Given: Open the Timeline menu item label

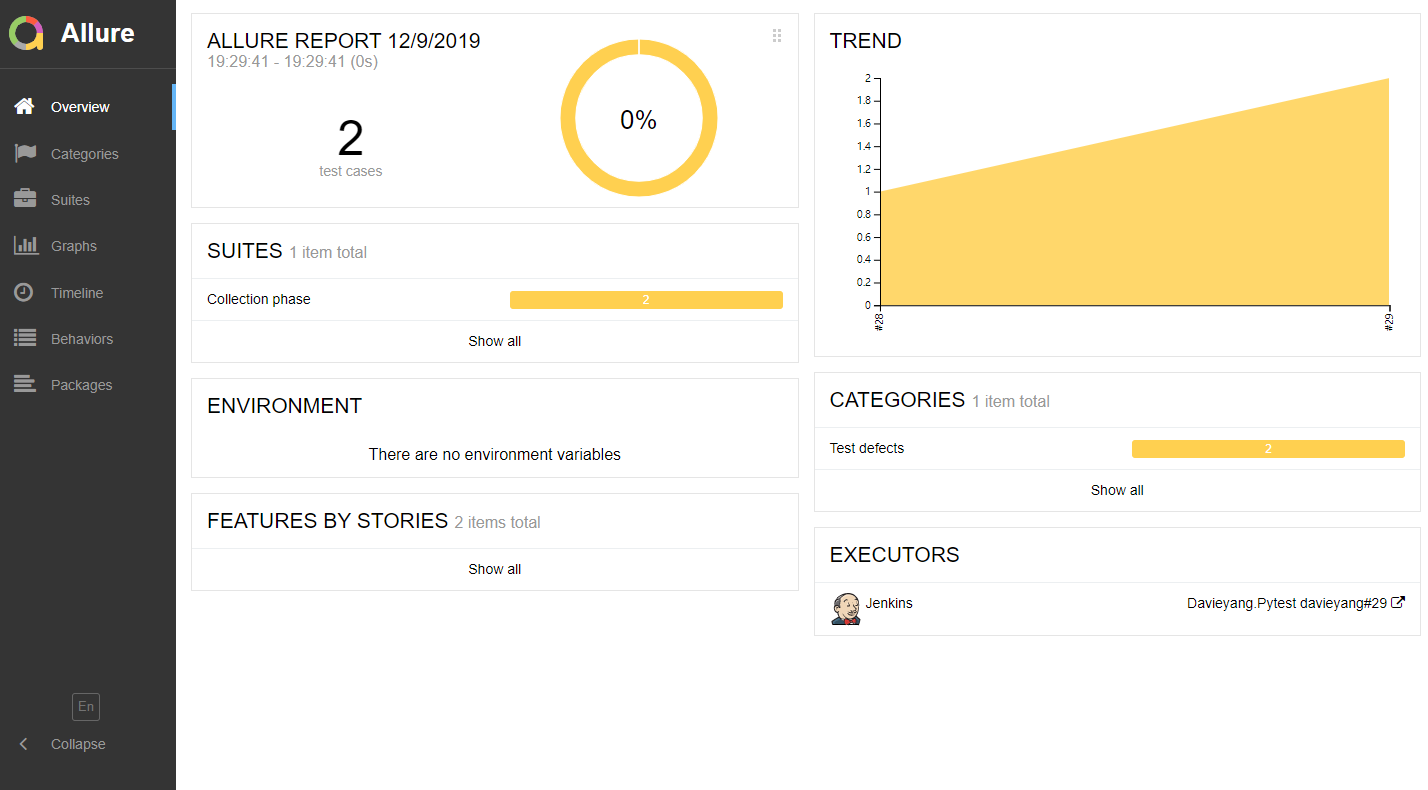Looking at the screenshot, I should point(77,293).
